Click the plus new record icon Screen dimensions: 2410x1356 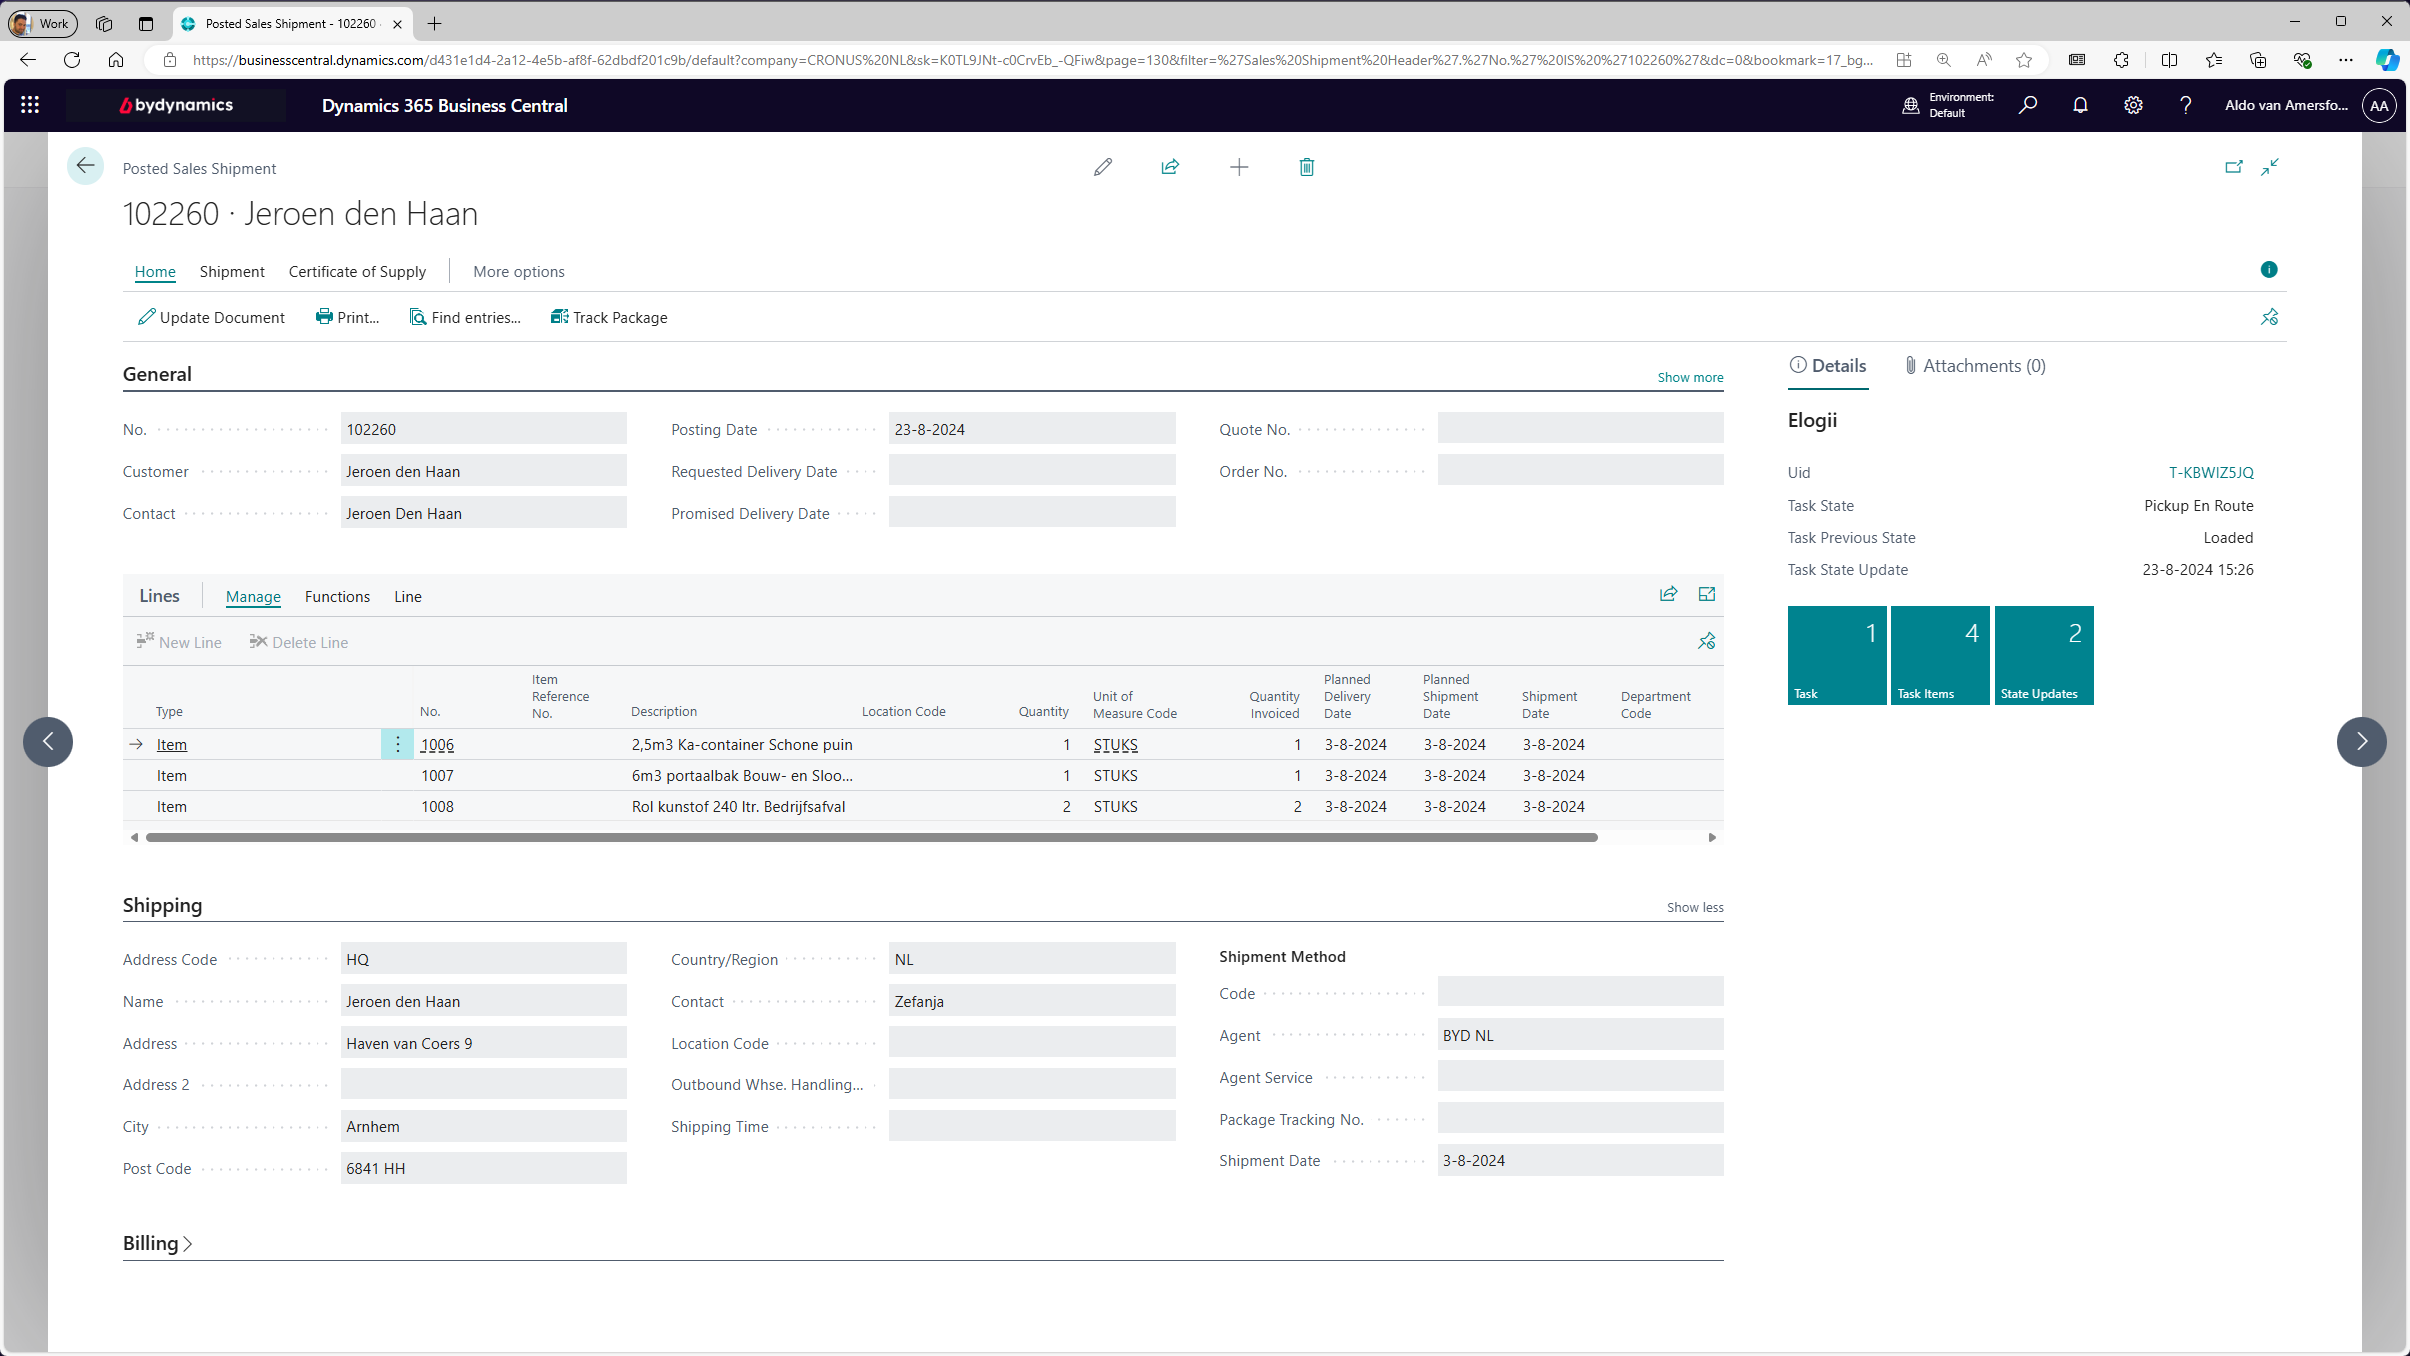(x=1238, y=167)
